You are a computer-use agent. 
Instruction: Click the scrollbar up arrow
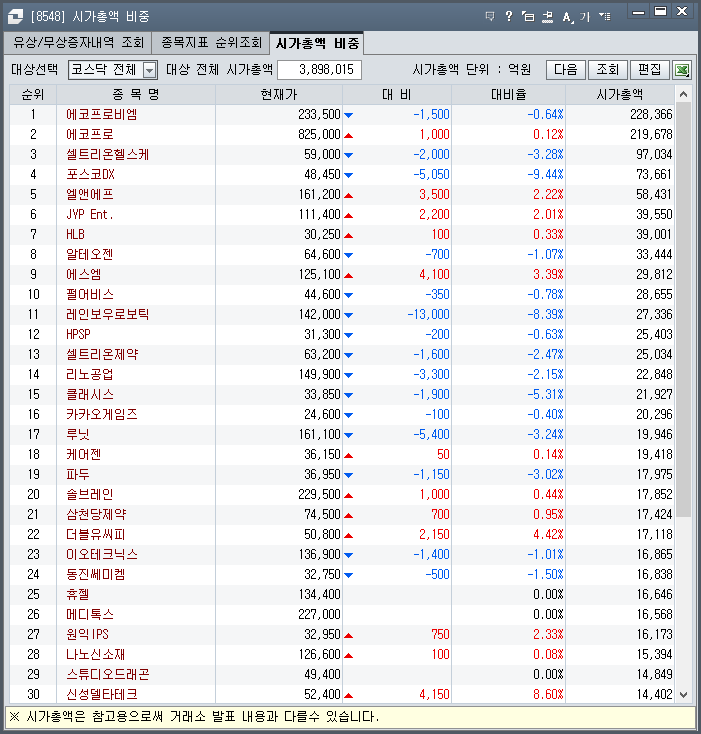click(x=683, y=95)
